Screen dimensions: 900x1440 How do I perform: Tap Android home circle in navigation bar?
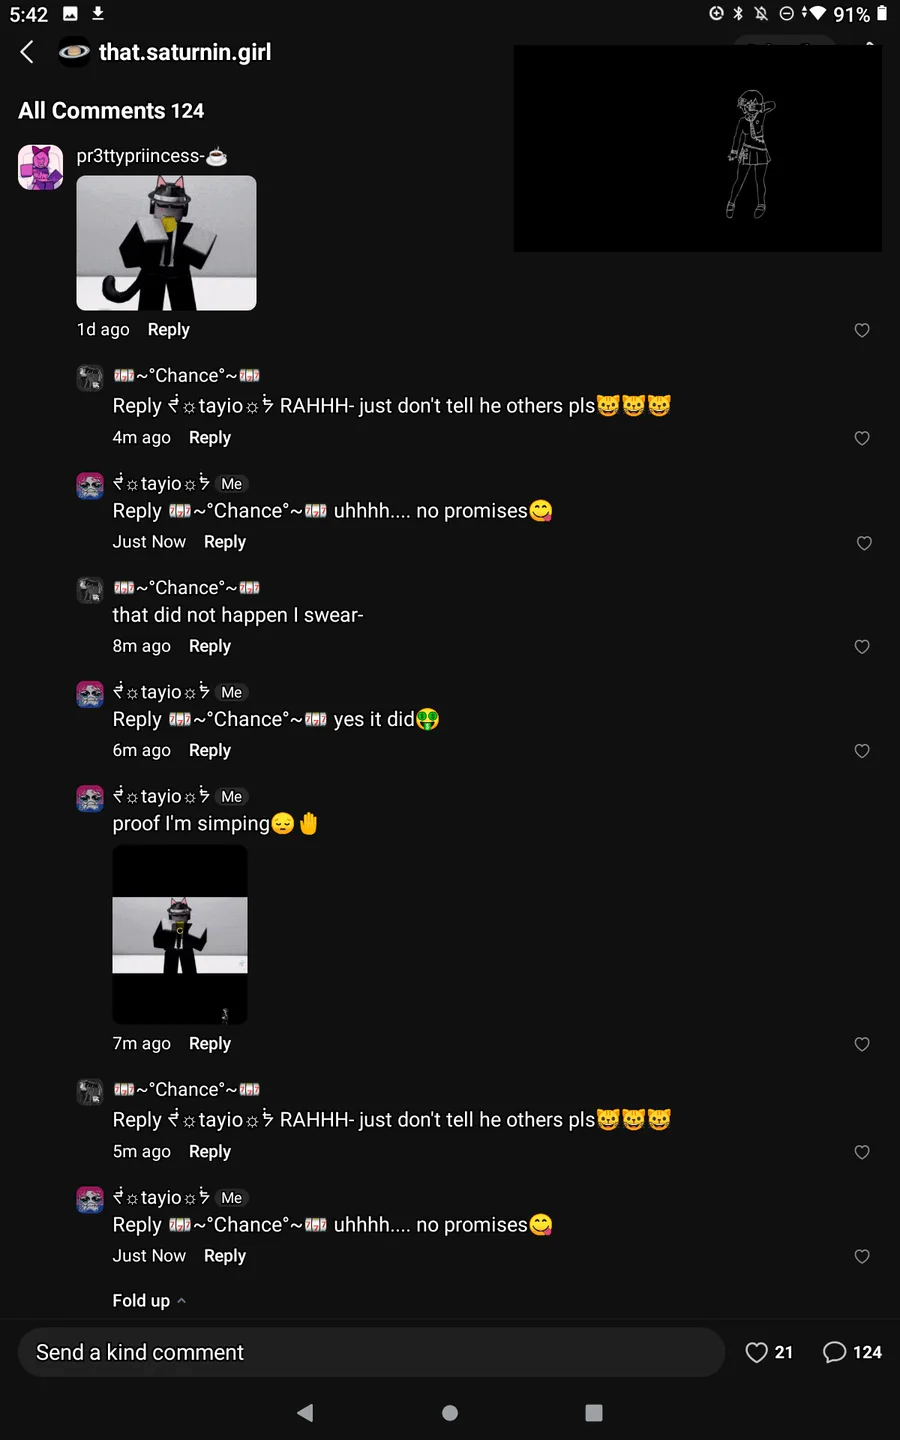click(450, 1412)
